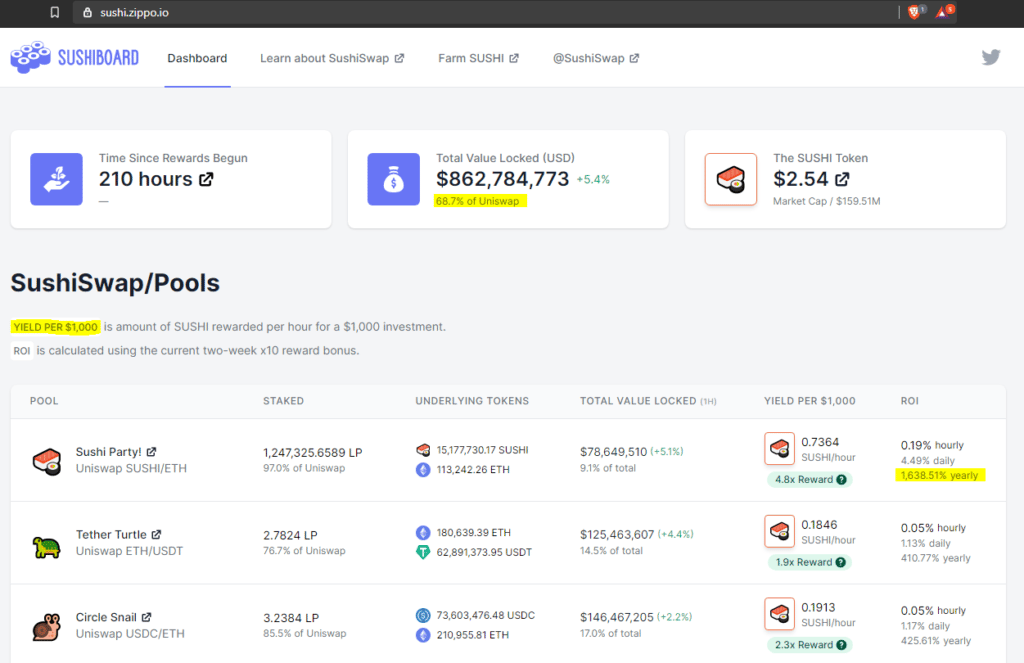1024x663 pixels.
Task: Click highlighted YIELD PER $1,000 tag in description
Action: [56, 327]
